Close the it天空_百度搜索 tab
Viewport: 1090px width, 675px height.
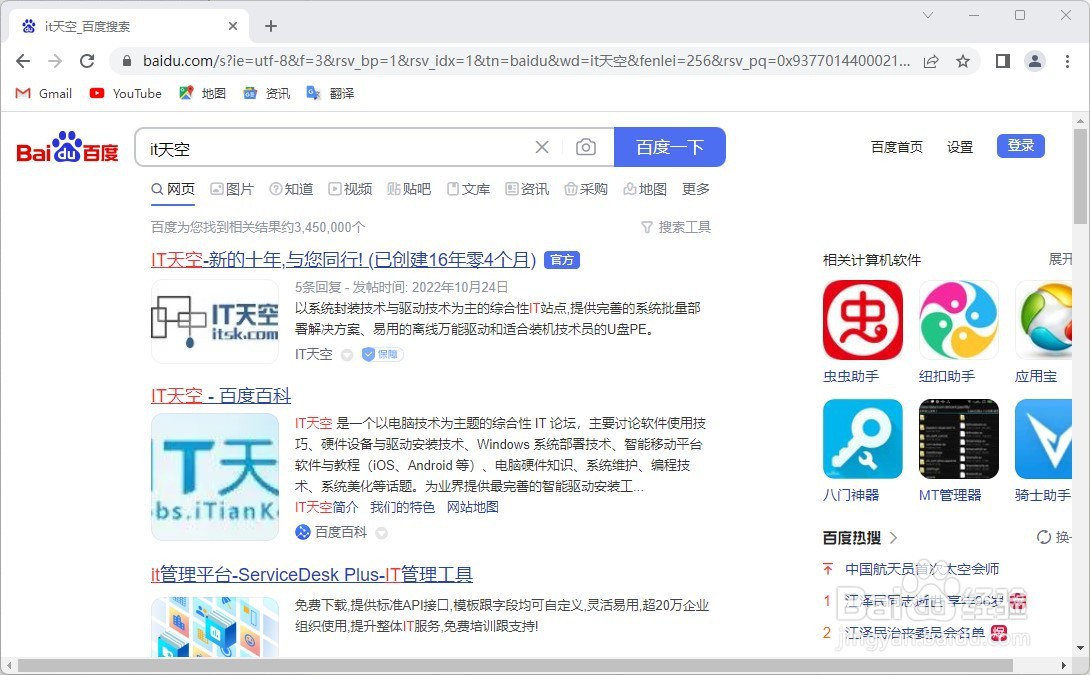click(233, 26)
